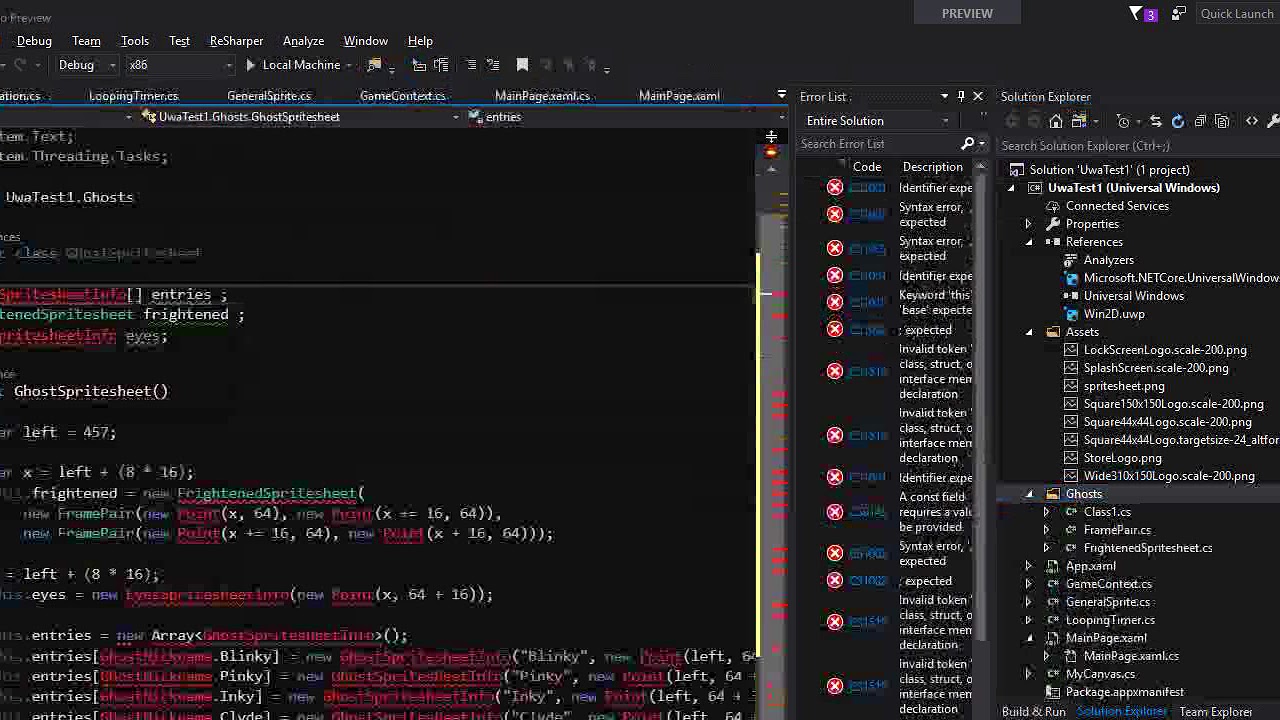The height and width of the screenshot is (720, 1280).
Task: Select Connected Services node
Action: (x=1117, y=206)
